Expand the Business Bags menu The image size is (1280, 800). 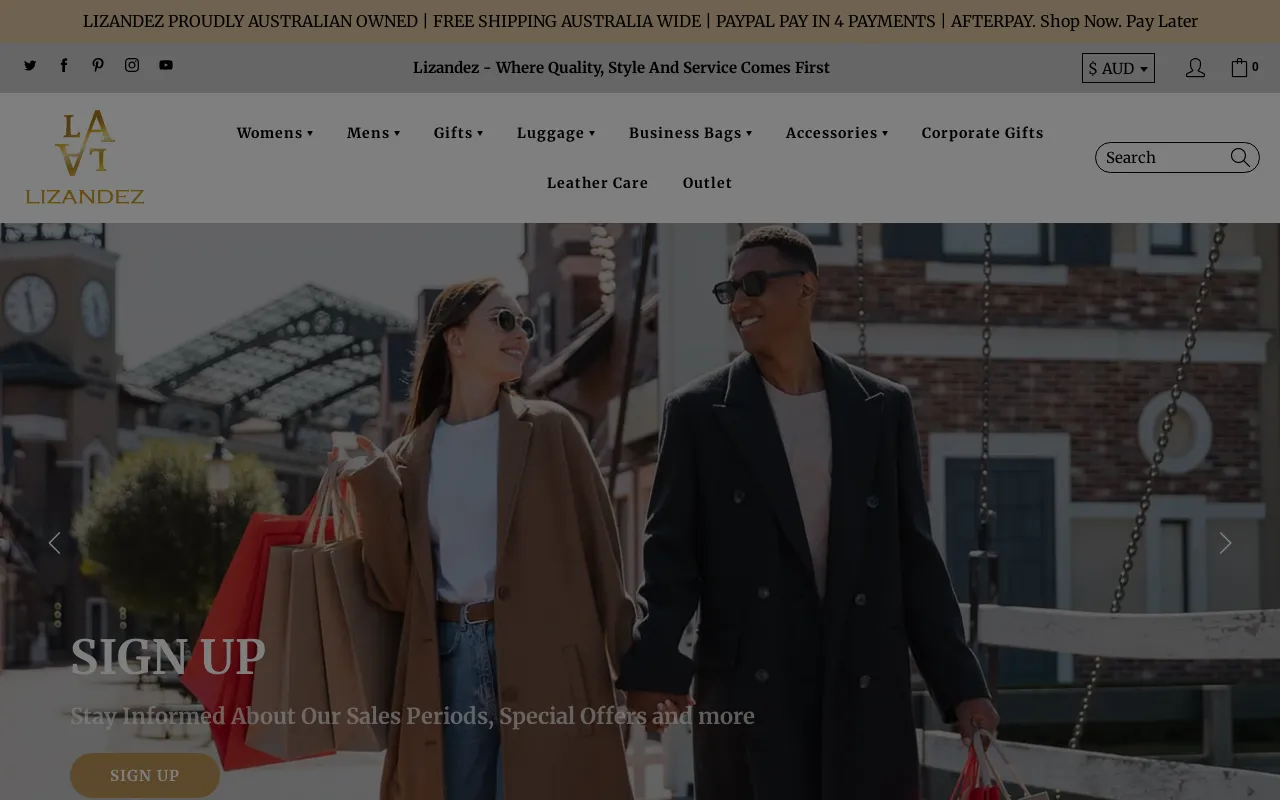tap(692, 131)
